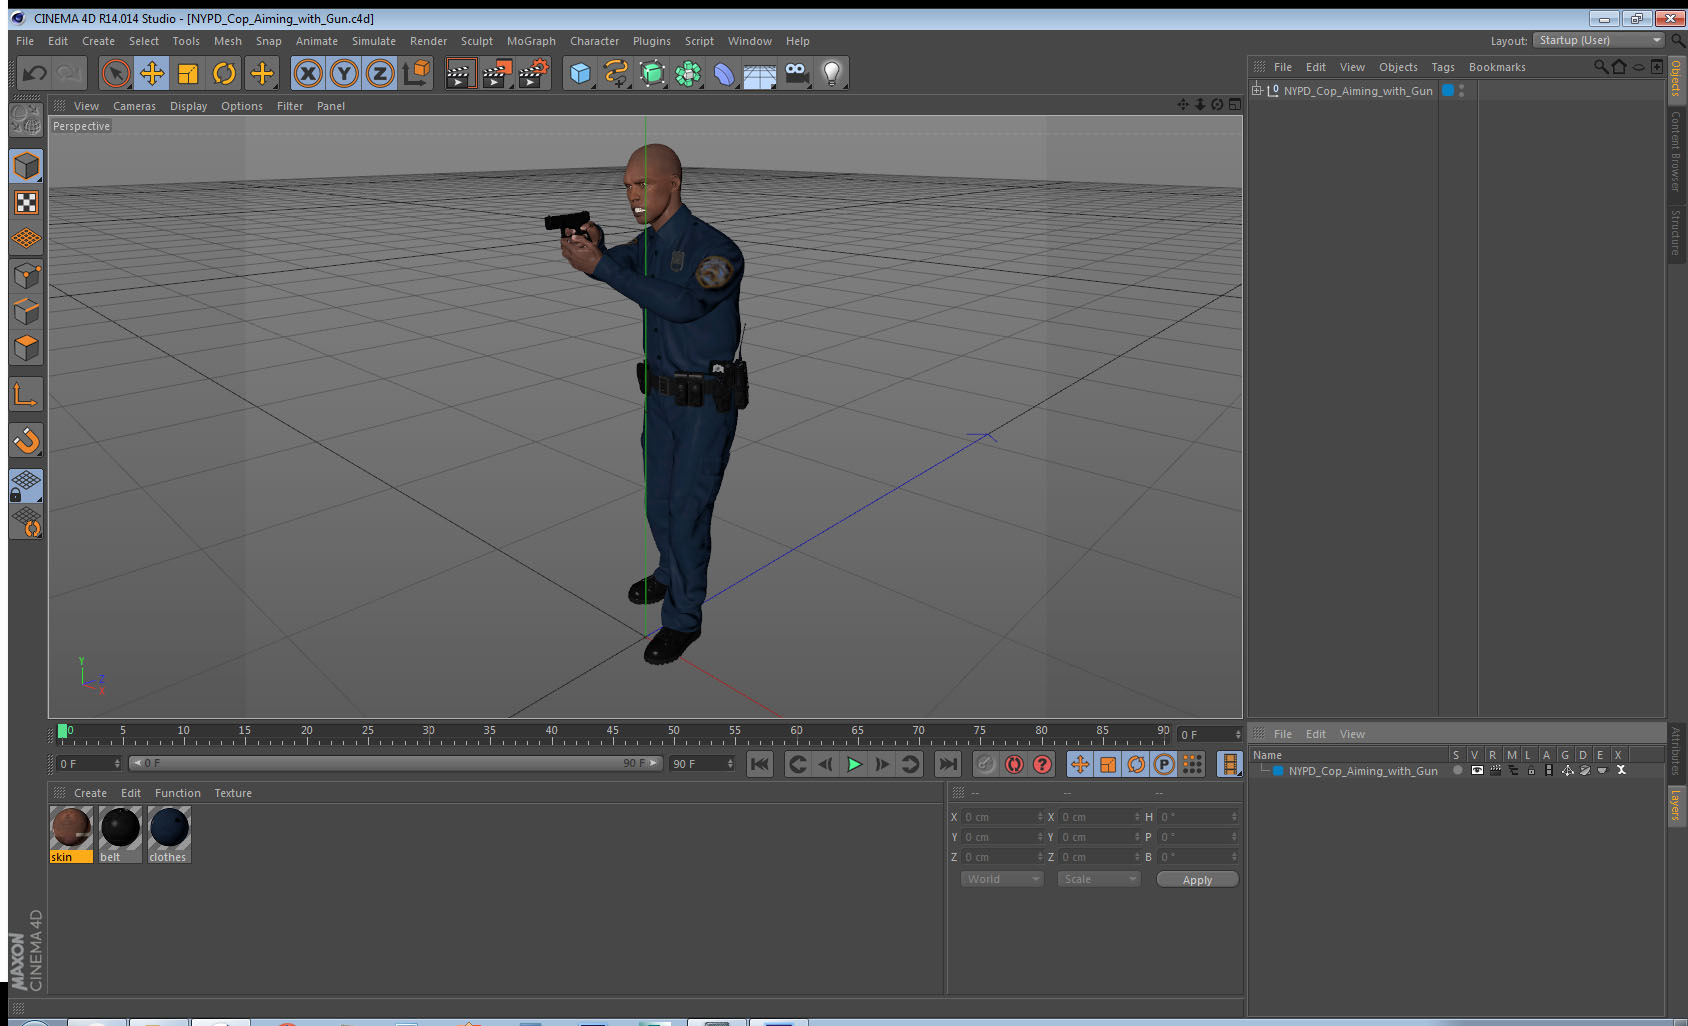Screen dimensions: 1688x1026
Task: Open the spline pen tools
Action: click(x=616, y=73)
